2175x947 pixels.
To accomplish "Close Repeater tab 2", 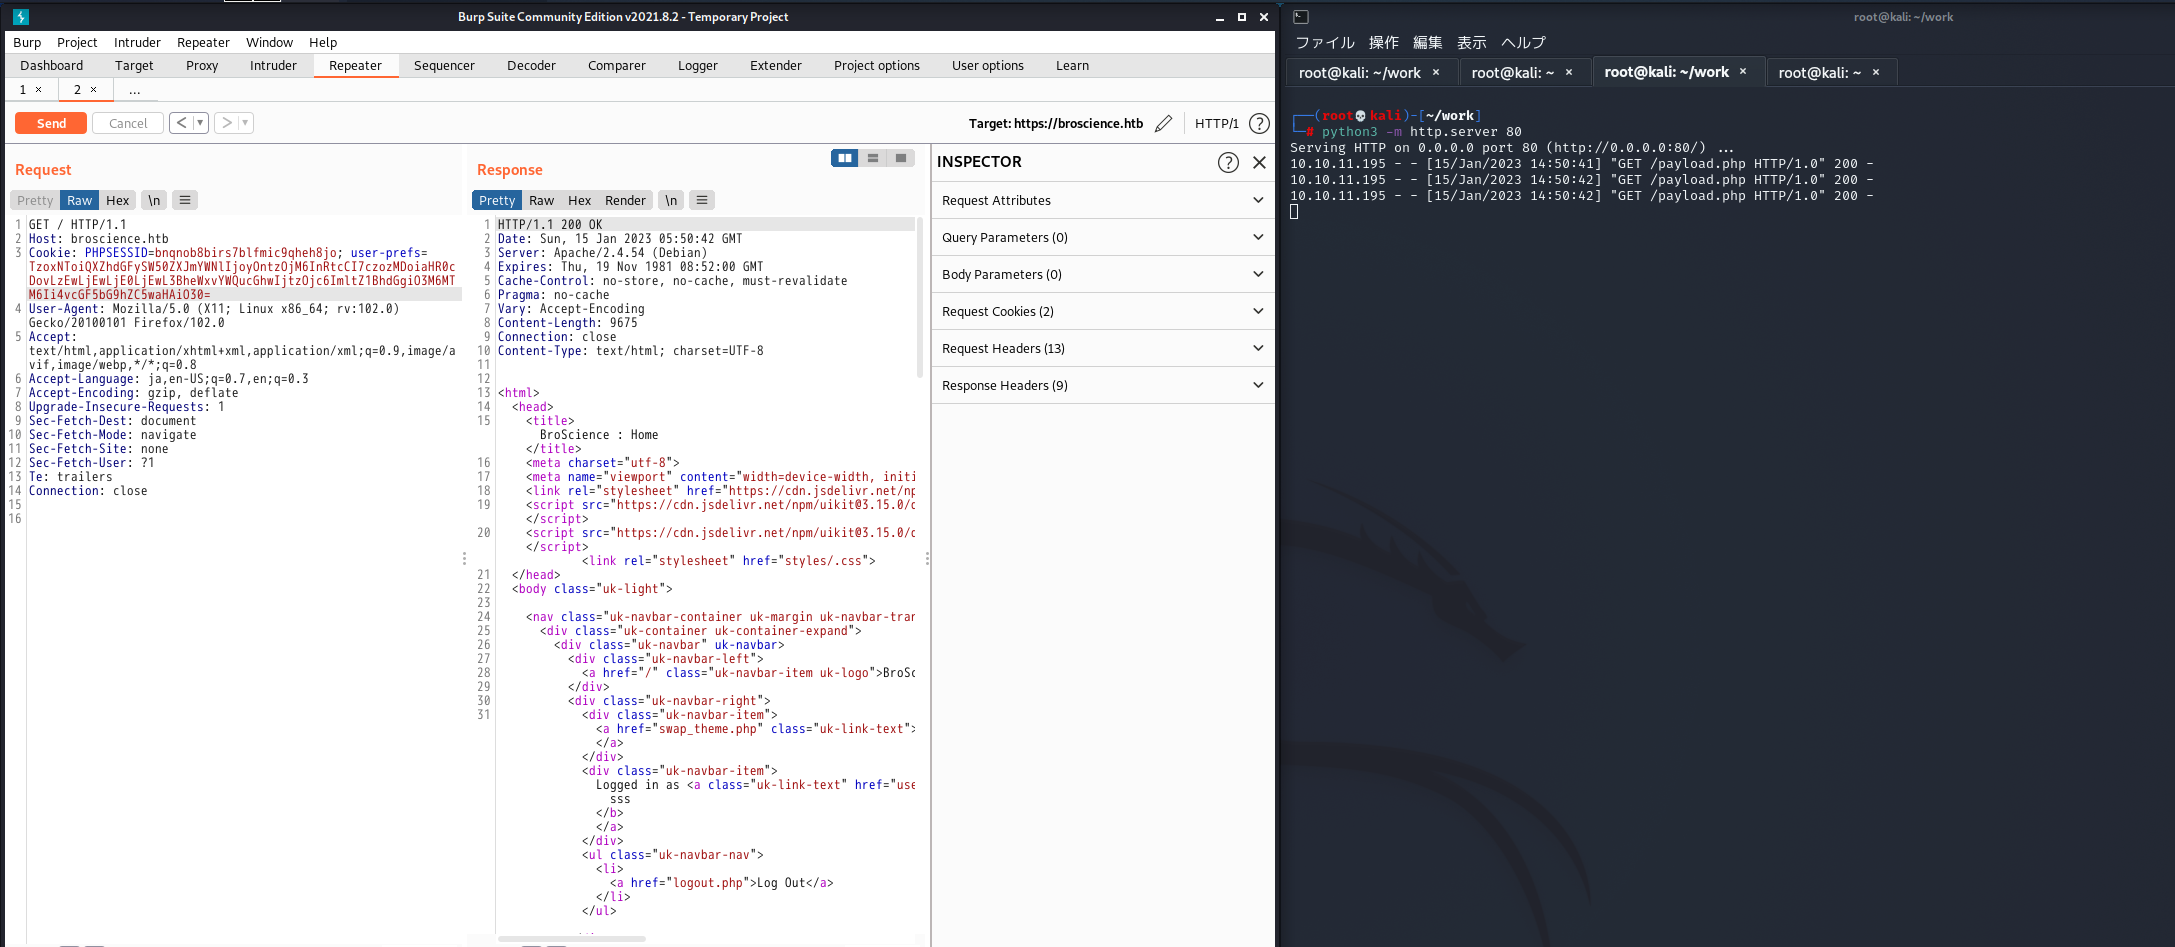I will 94,90.
